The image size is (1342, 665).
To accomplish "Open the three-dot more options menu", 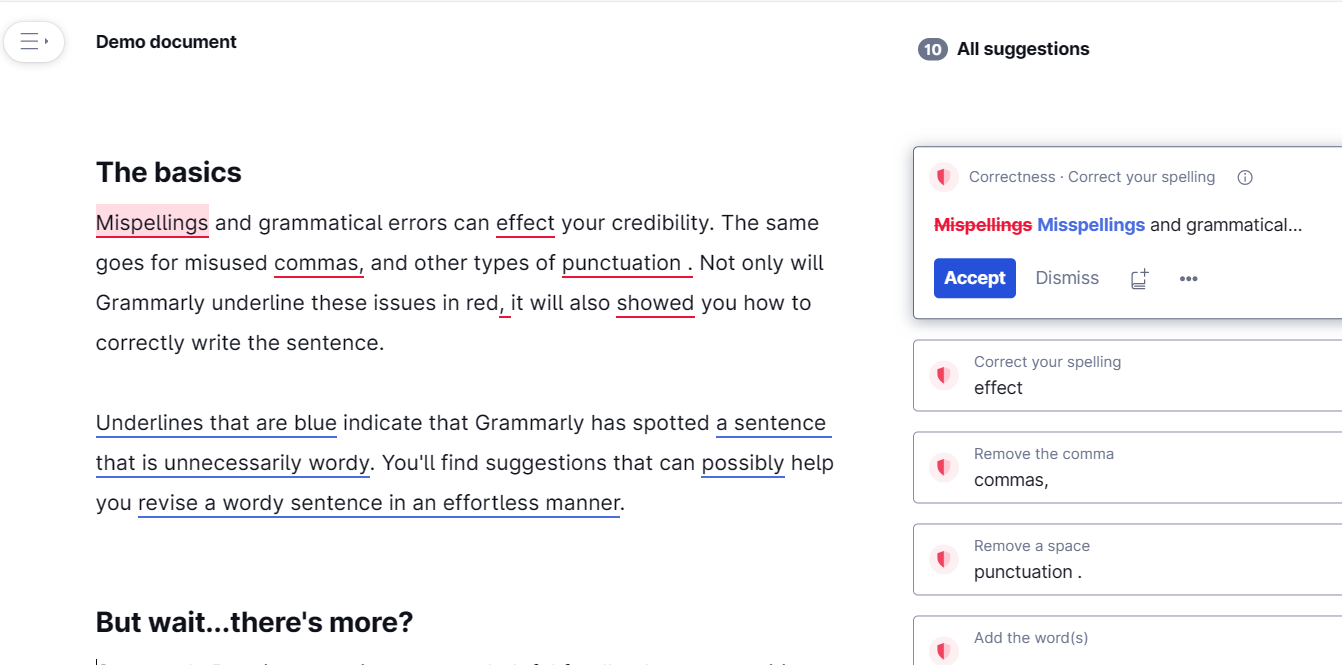I will coord(1188,279).
